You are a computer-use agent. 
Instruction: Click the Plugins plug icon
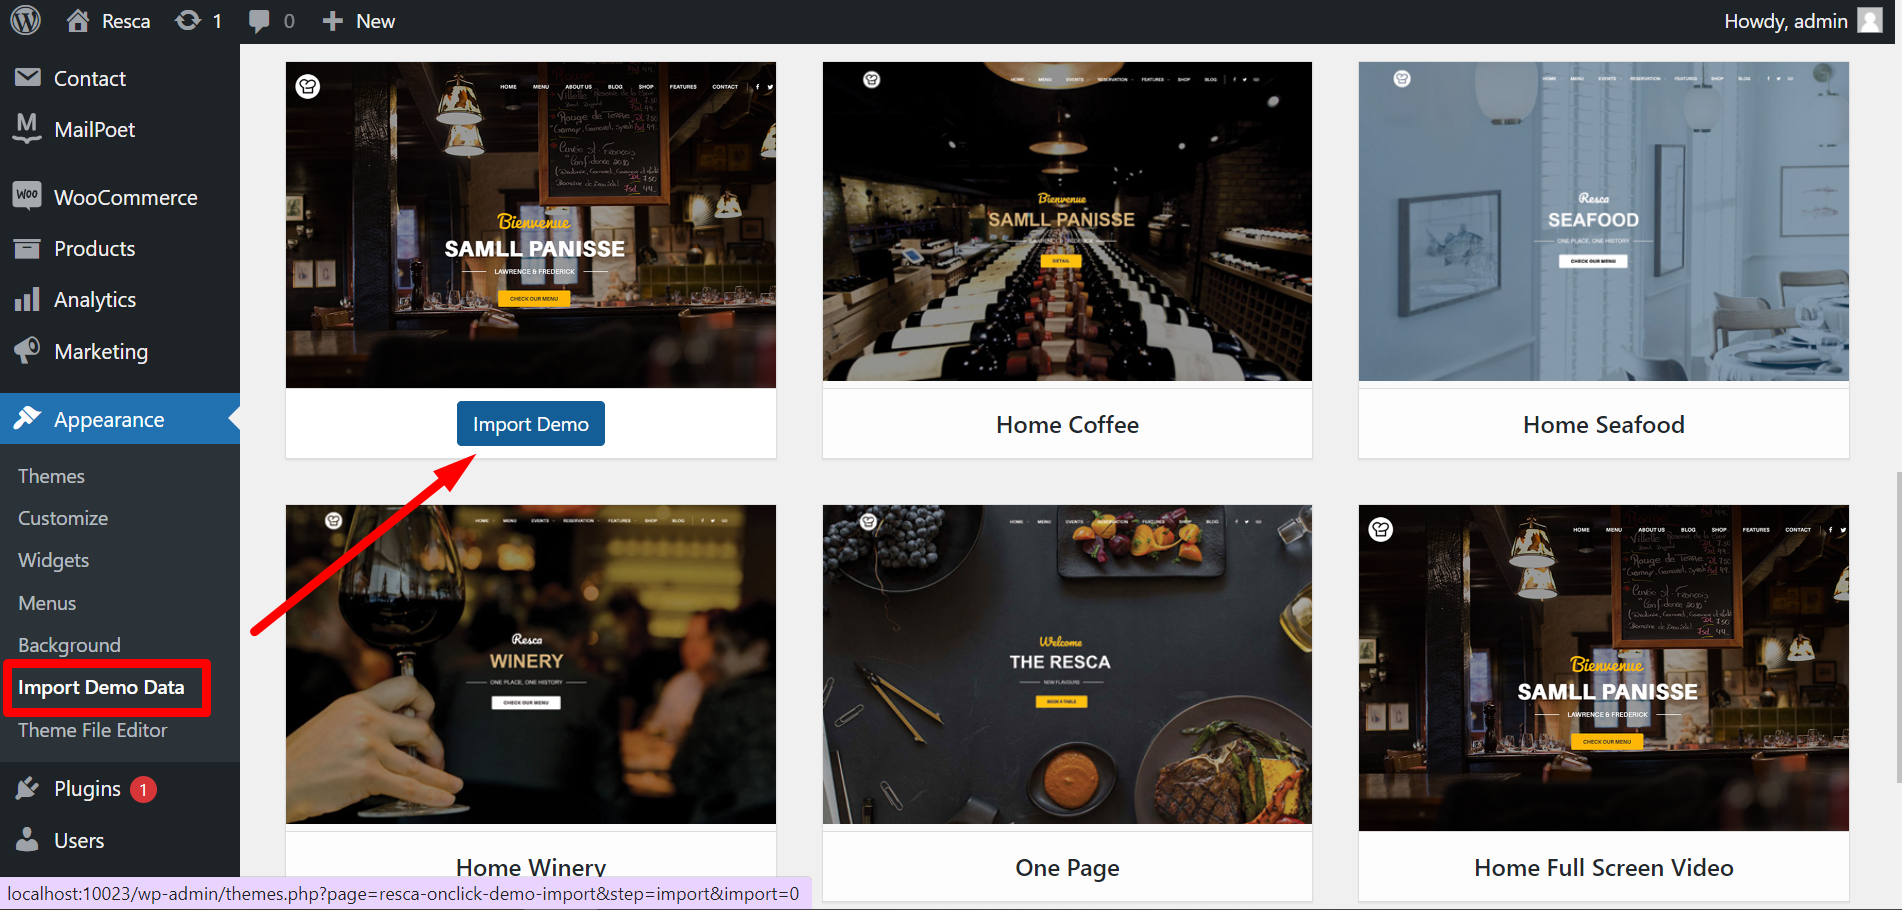(x=27, y=788)
